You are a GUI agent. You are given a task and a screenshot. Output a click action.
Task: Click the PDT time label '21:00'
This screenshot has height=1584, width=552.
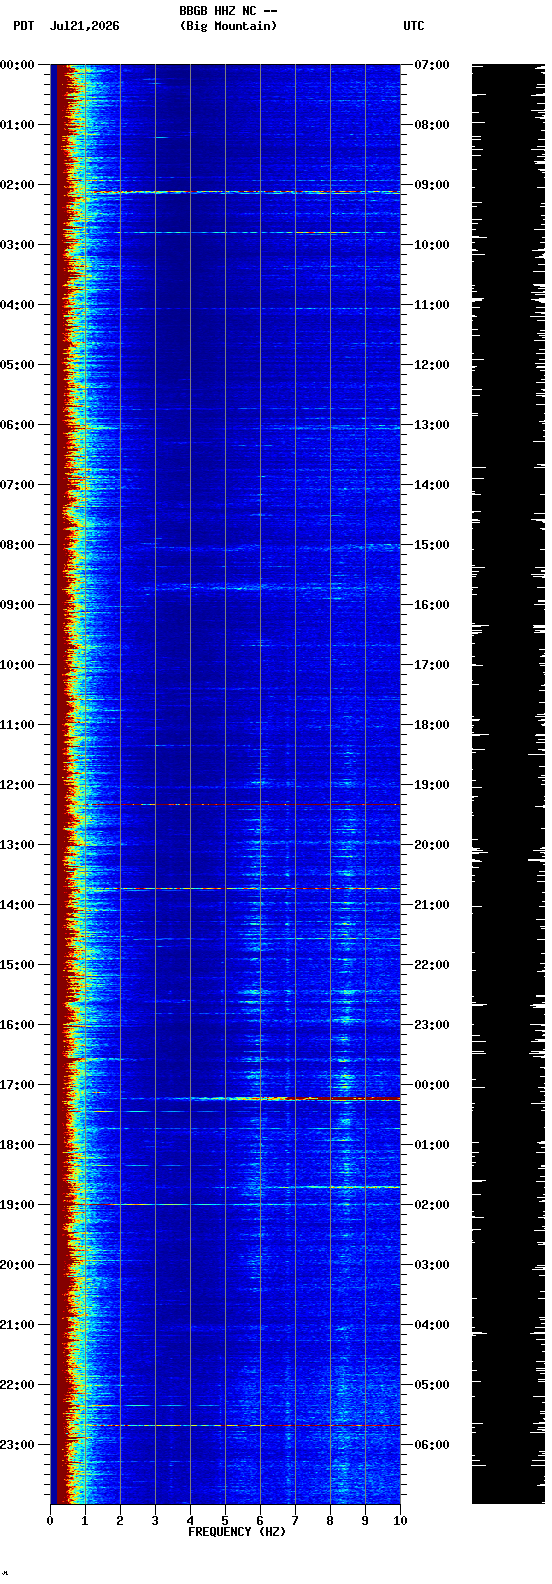[17, 1325]
